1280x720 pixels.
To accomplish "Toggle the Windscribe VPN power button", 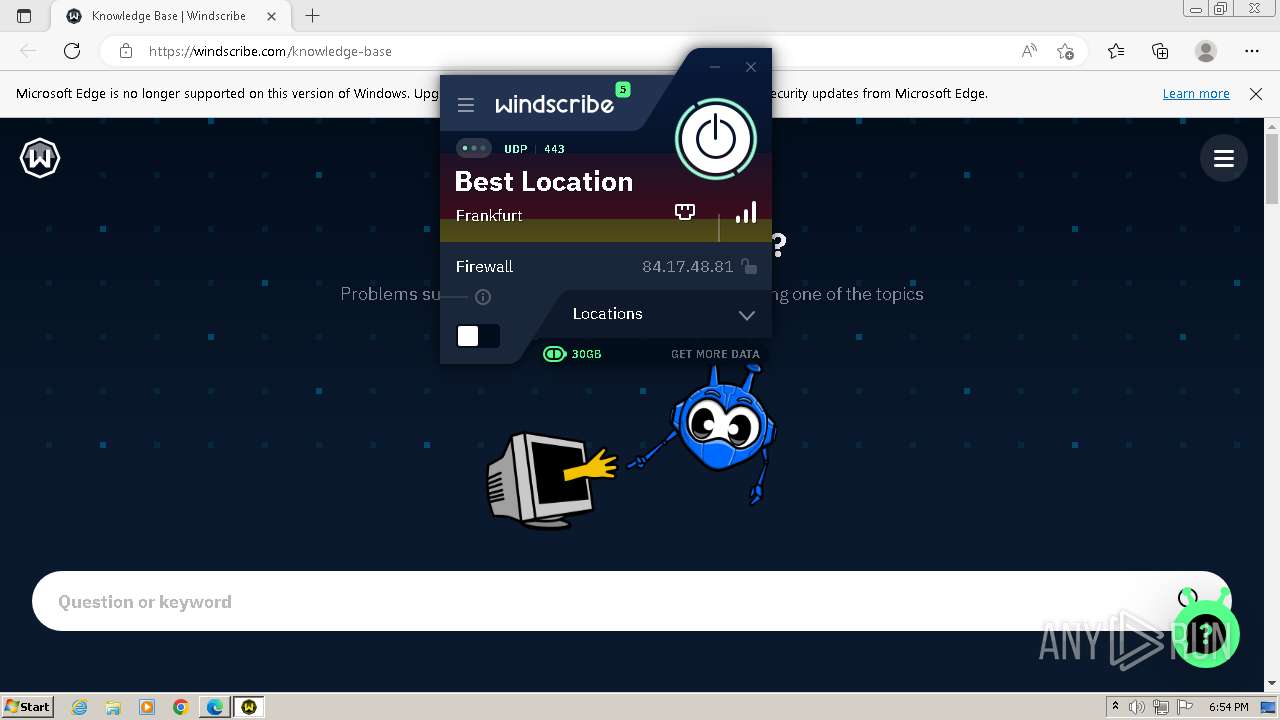I will click(x=716, y=139).
